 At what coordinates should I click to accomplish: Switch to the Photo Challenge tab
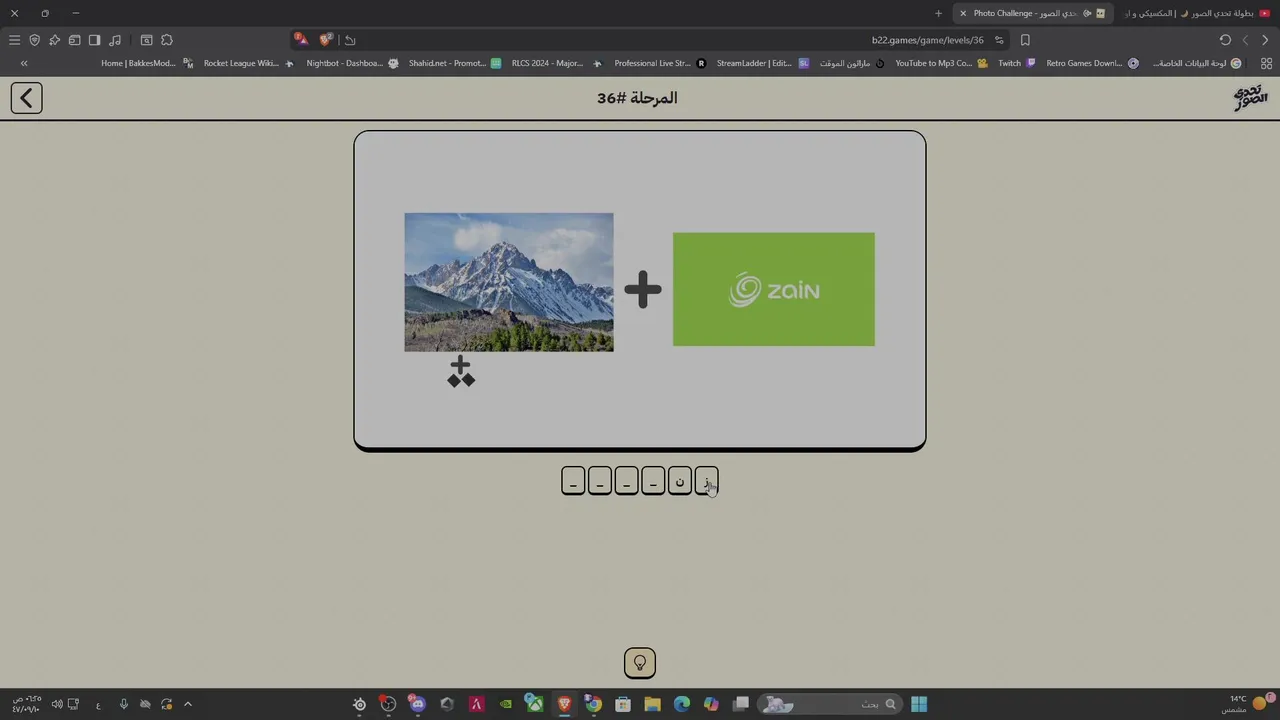1034,13
